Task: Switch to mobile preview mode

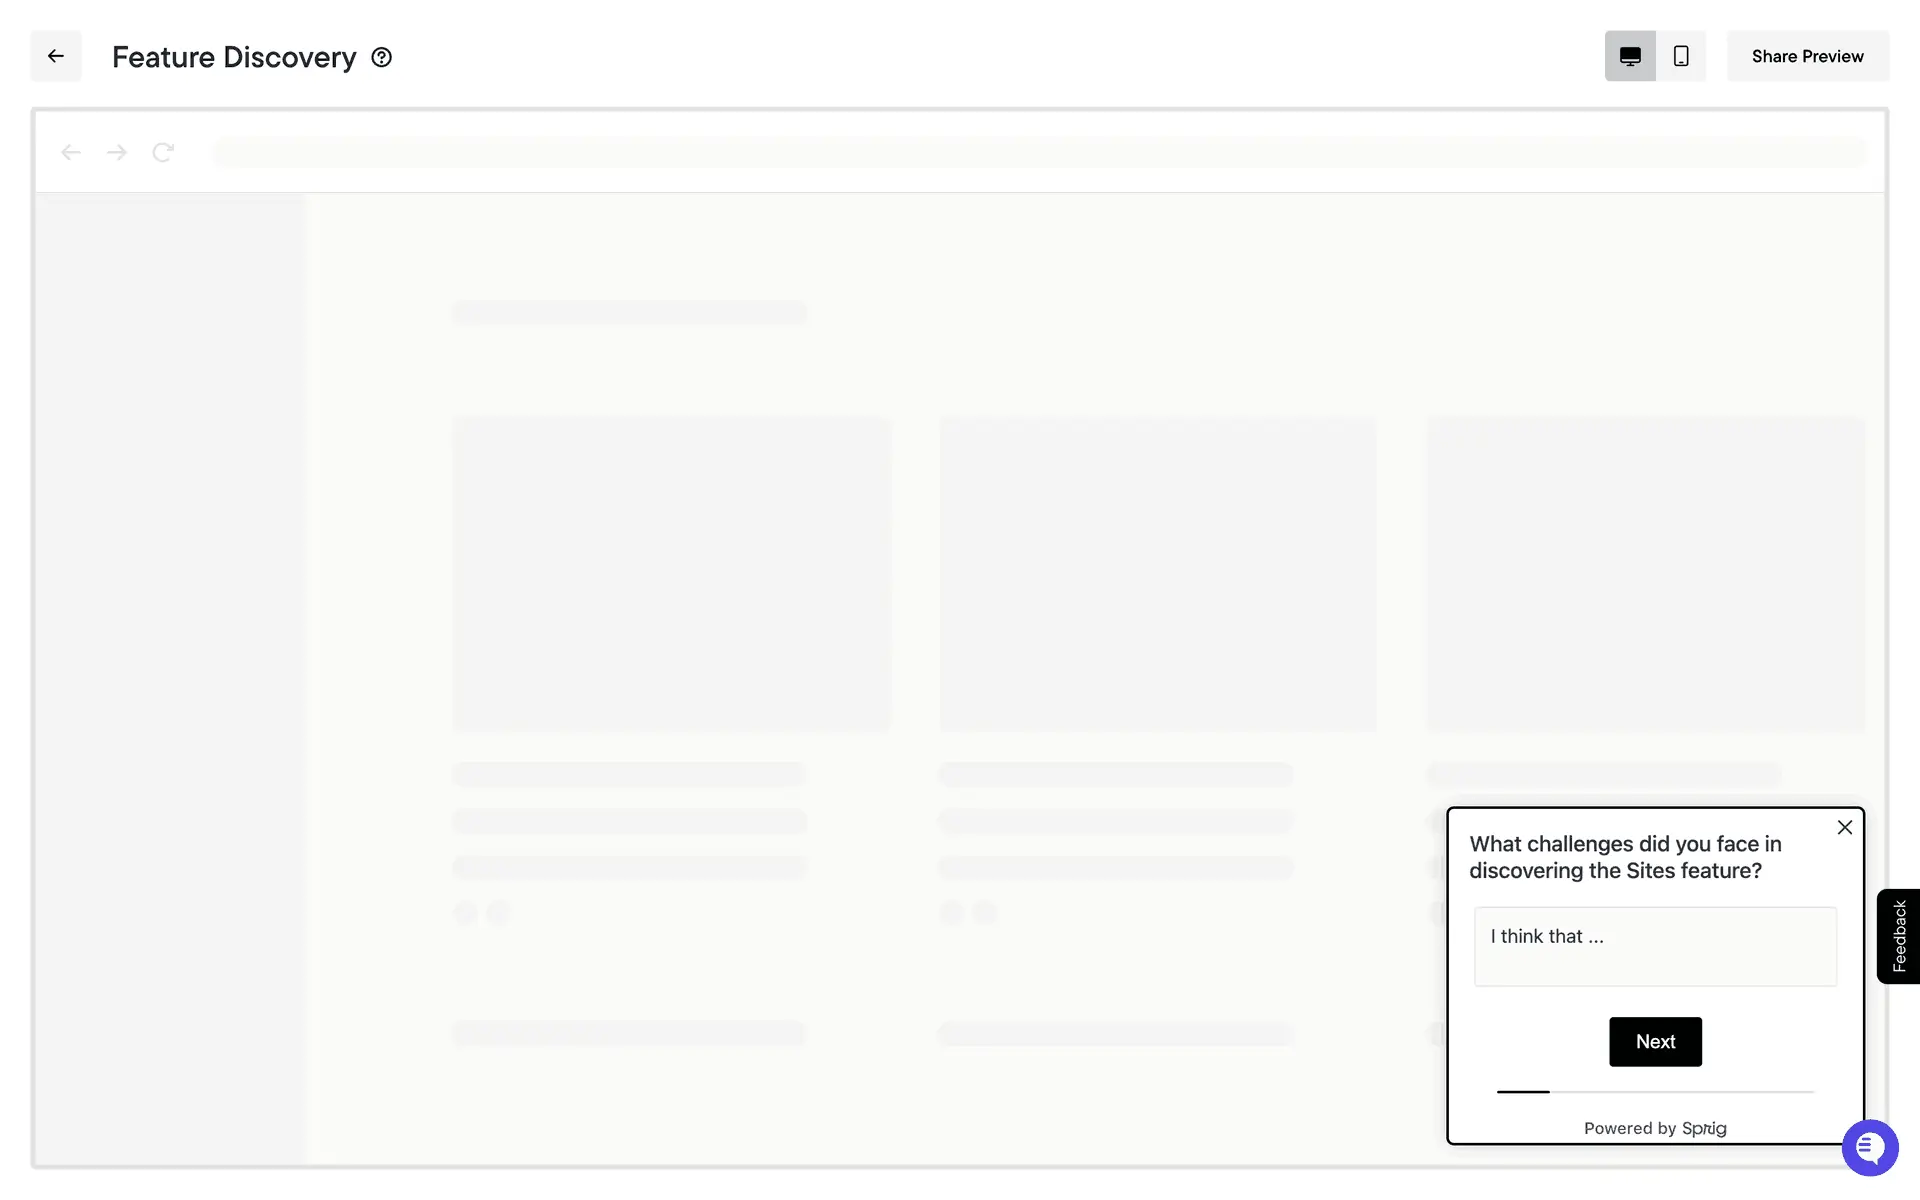Action: point(1681,56)
